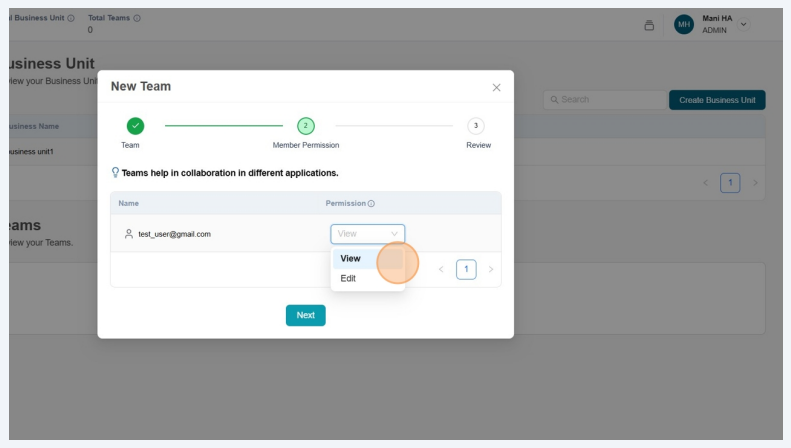Select View permission option
The width and height of the screenshot is (791, 448).
pyautogui.click(x=351, y=258)
